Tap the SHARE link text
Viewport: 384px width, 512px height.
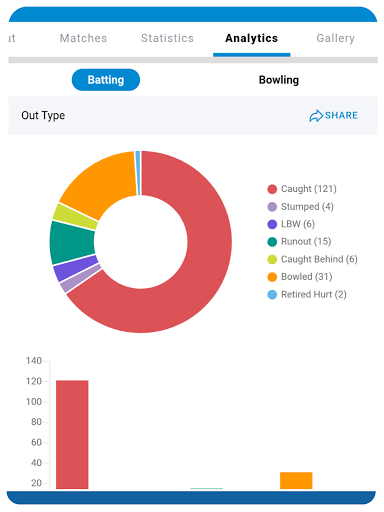341,115
